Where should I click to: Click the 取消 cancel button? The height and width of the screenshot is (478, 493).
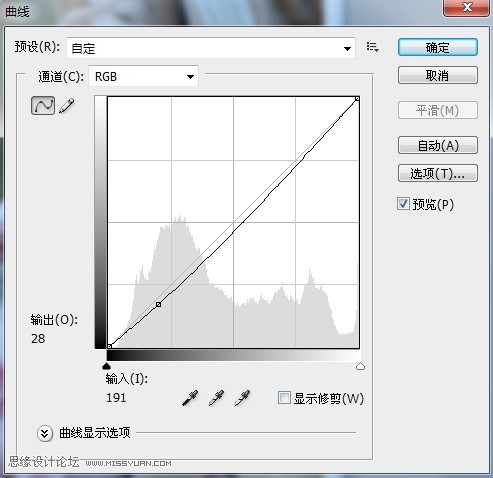coord(438,75)
